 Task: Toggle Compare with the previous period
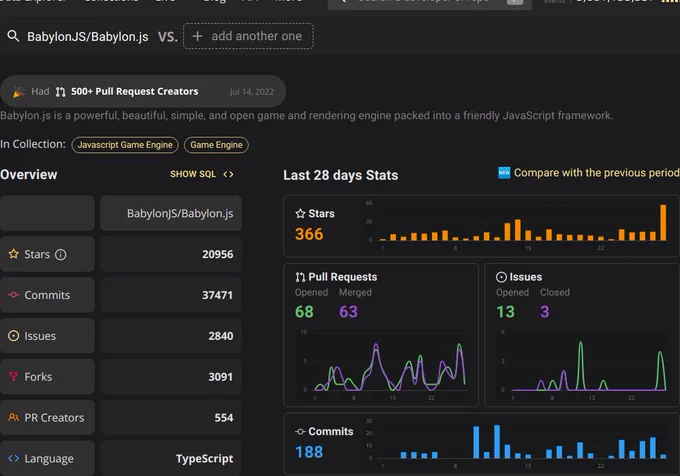tap(588, 173)
